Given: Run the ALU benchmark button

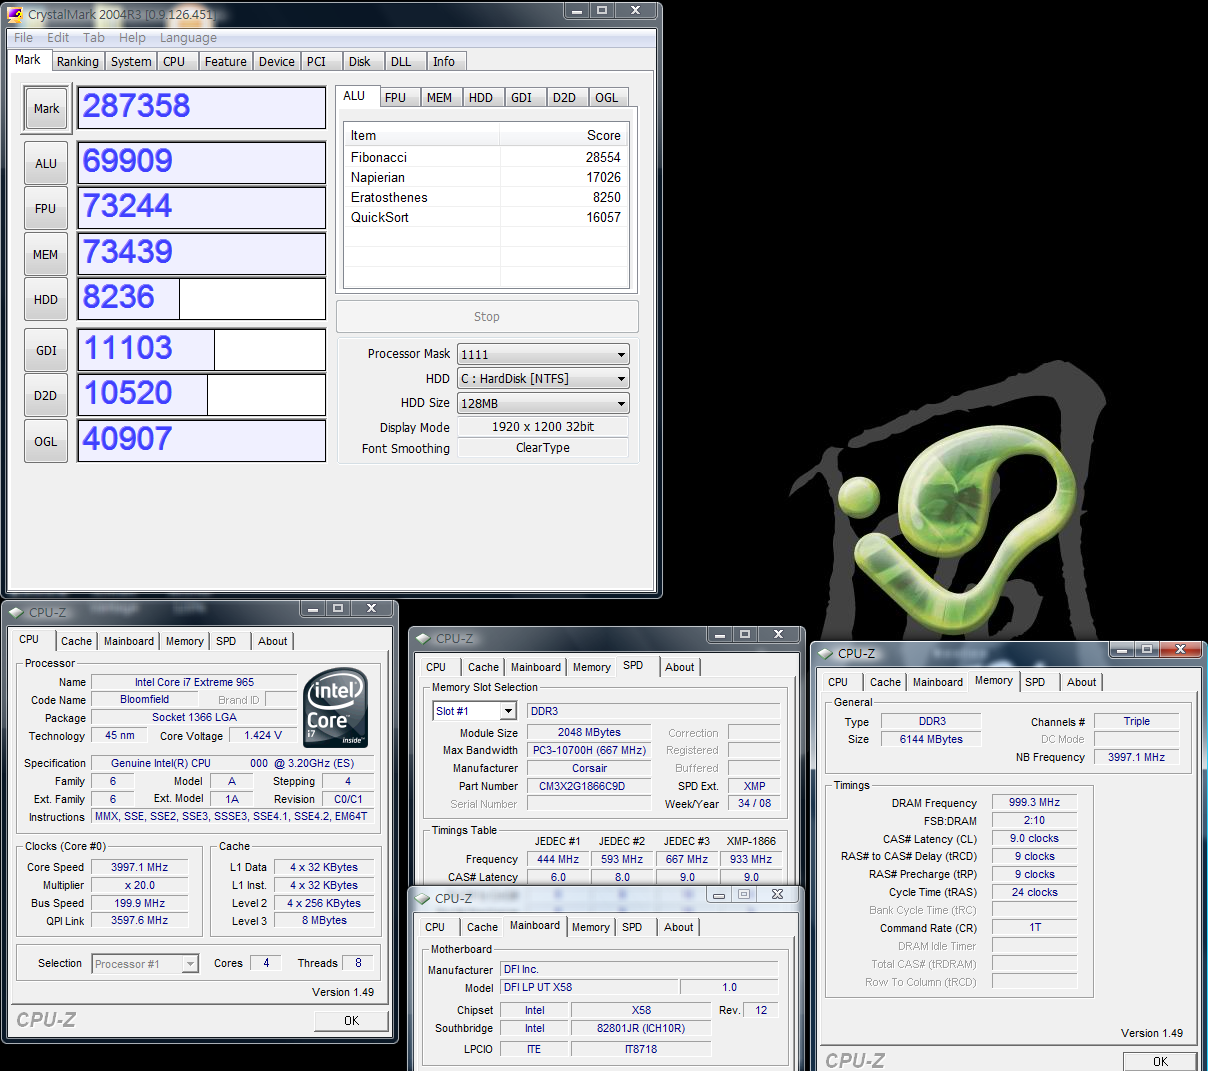Looking at the screenshot, I should tap(46, 163).
